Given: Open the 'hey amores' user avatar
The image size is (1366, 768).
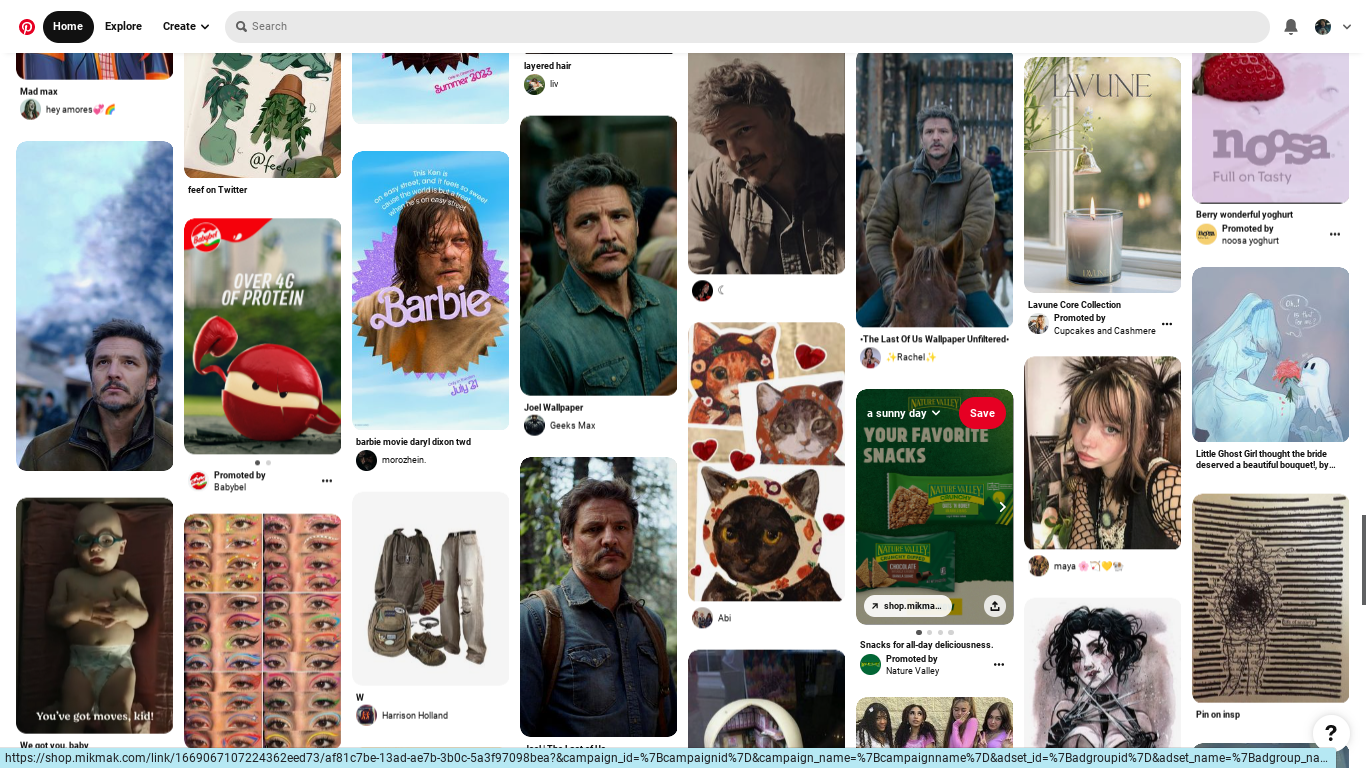Looking at the screenshot, I should [30, 109].
